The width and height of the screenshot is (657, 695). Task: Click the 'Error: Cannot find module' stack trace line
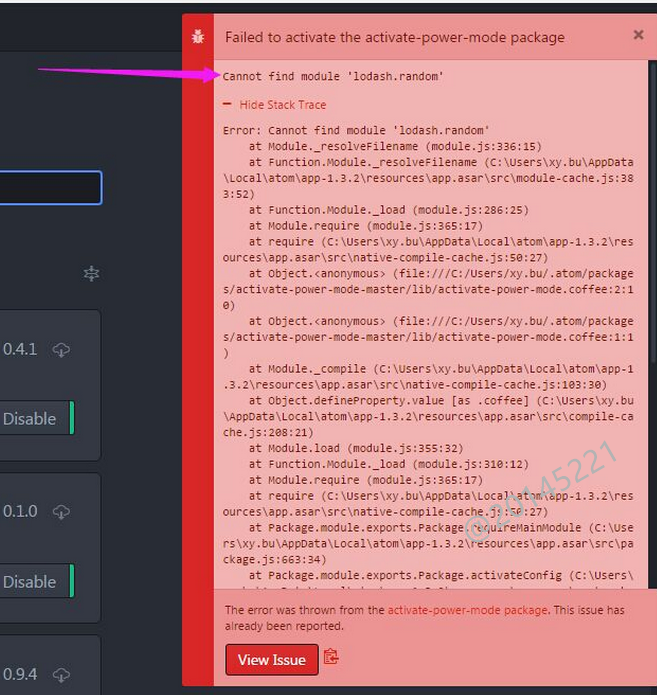click(x=356, y=130)
